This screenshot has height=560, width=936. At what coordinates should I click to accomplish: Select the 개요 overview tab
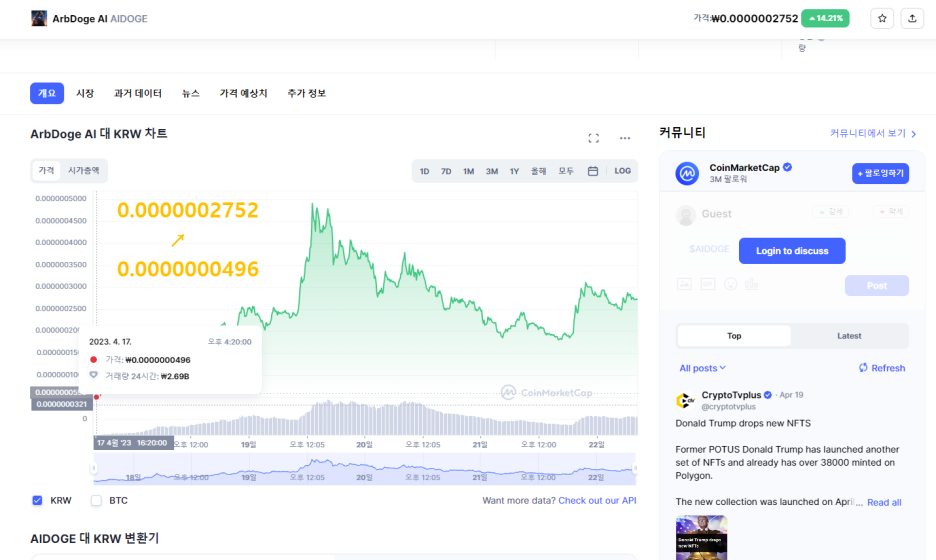[x=47, y=93]
